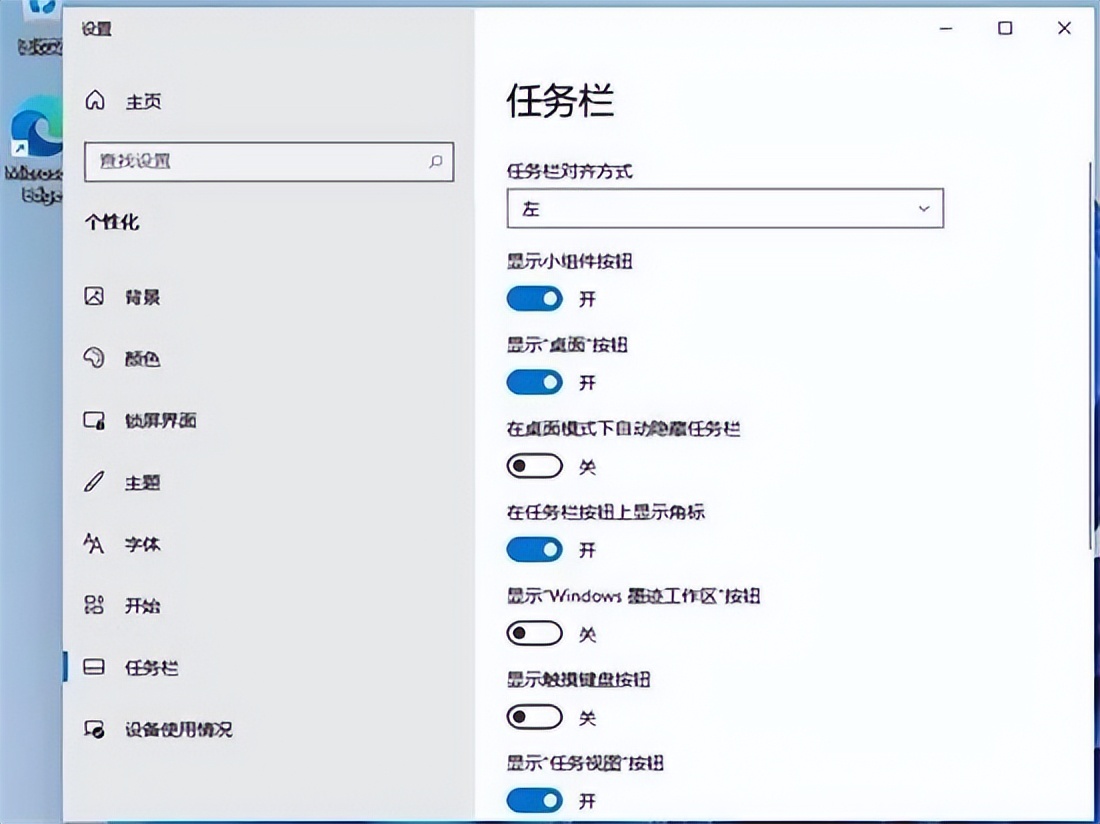Click the Start (开始) grid icon
1100x824 pixels.
94,605
